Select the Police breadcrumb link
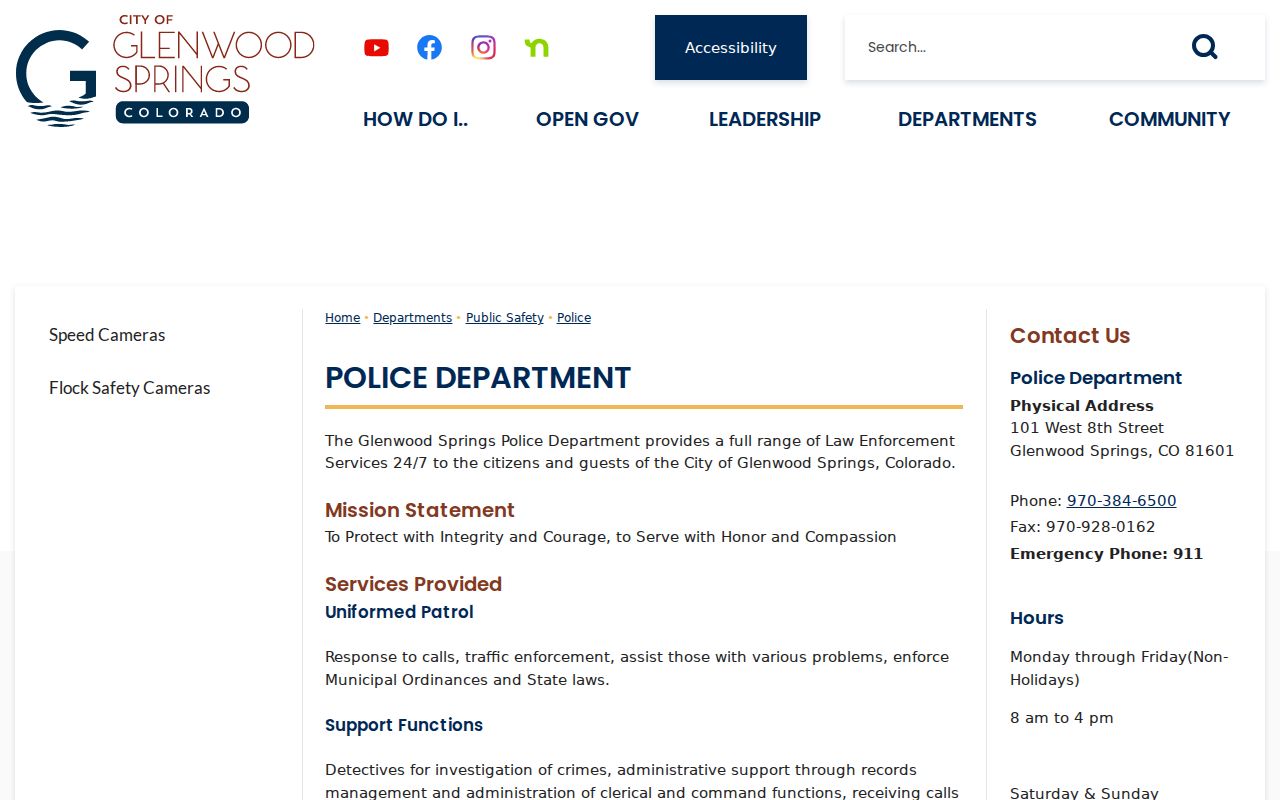Image resolution: width=1280 pixels, height=800 pixels. point(574,318)
